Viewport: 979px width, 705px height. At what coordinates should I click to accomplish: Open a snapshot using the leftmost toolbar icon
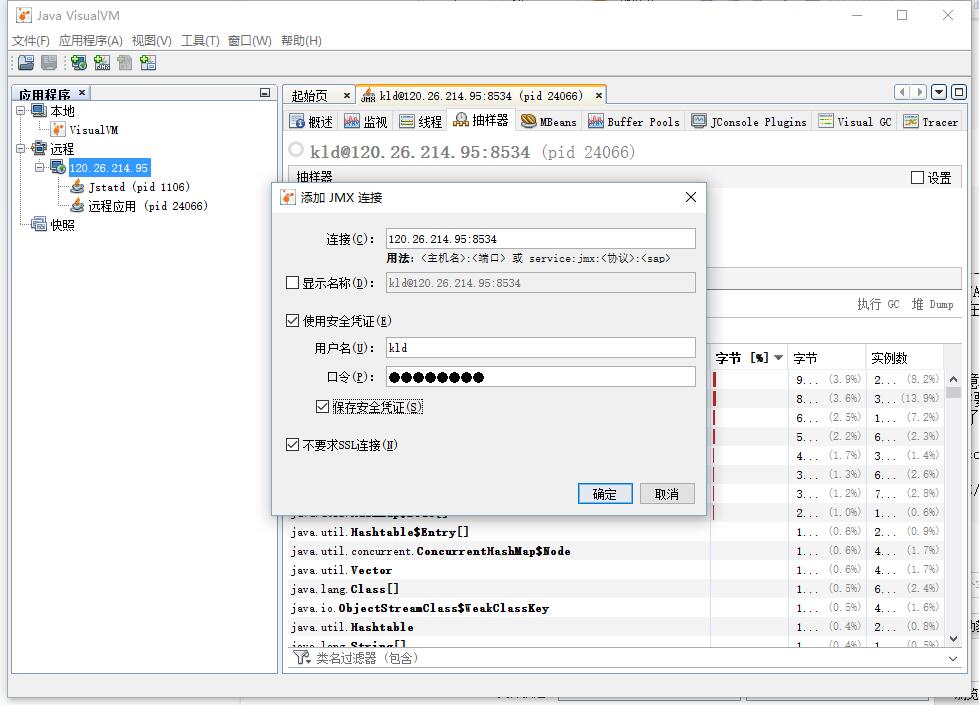click(25, 62)
